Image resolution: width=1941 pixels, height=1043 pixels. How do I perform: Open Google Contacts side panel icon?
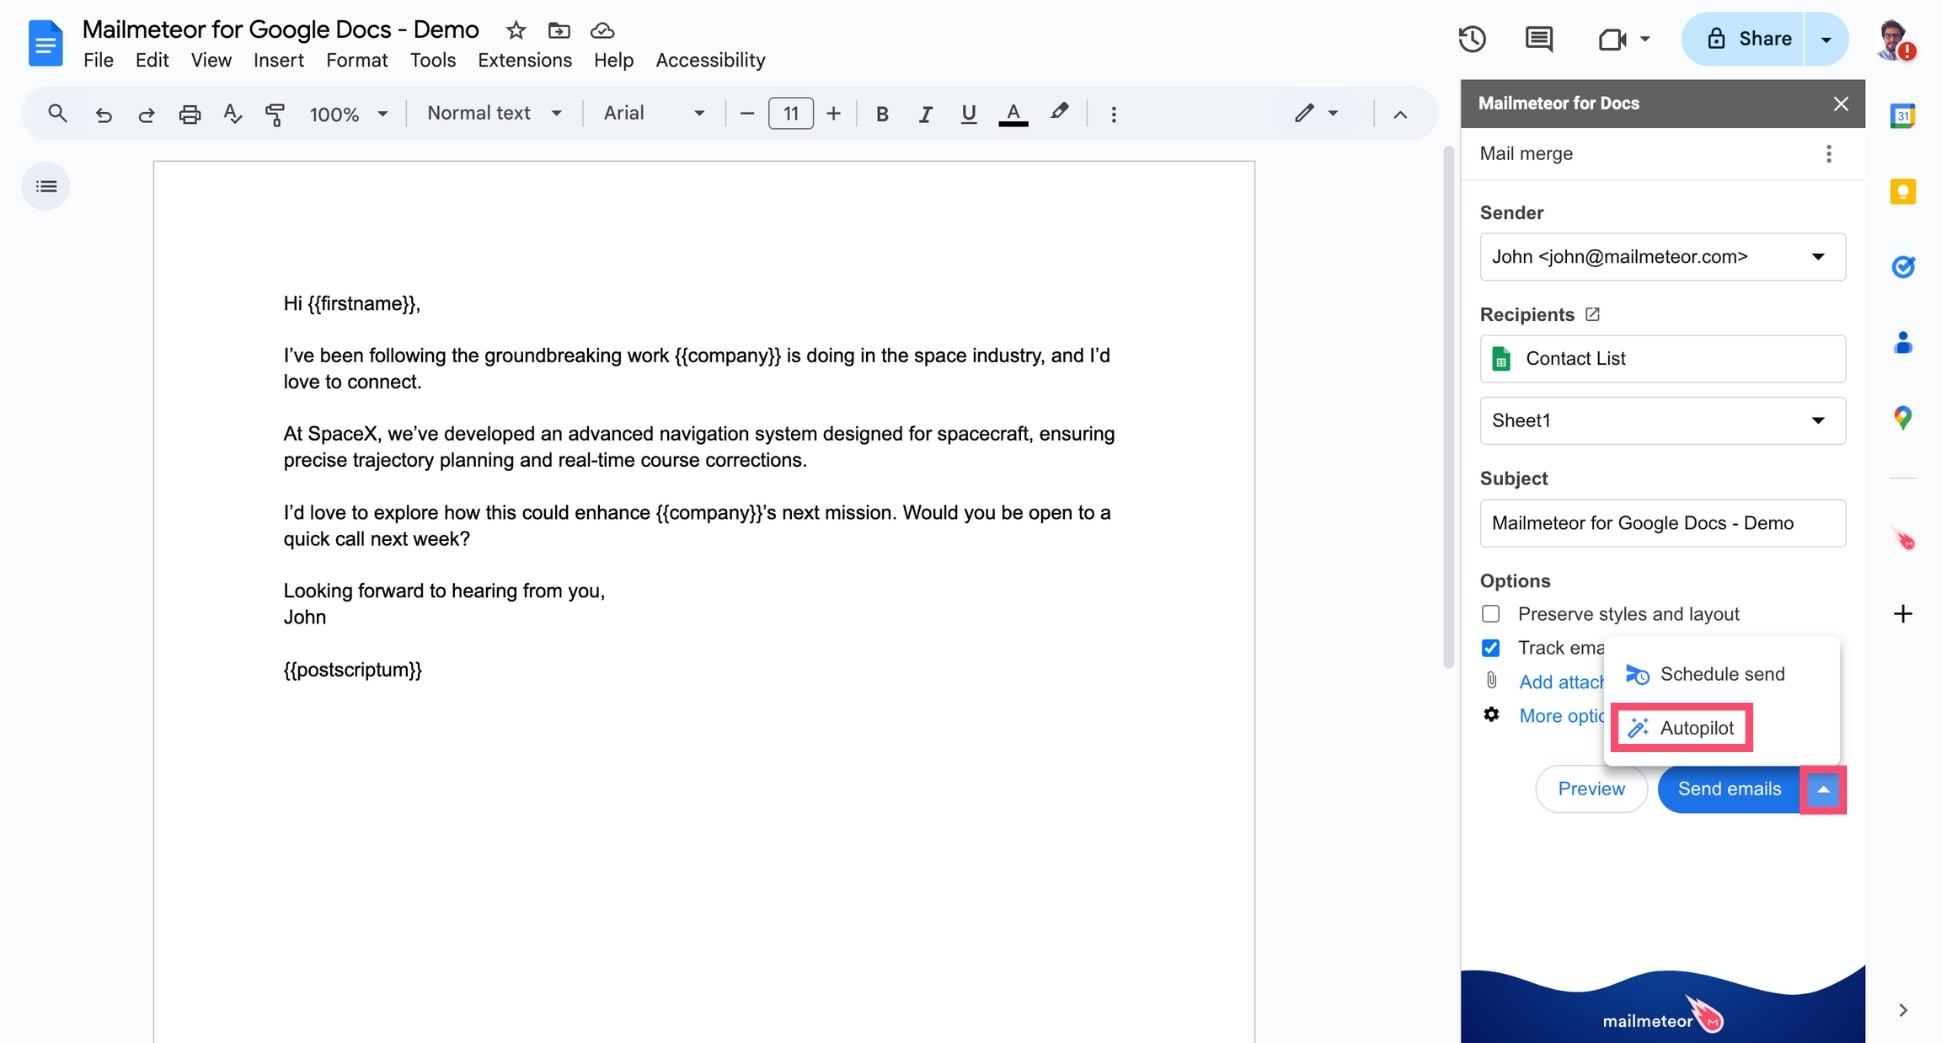[x=1902, y=343]
